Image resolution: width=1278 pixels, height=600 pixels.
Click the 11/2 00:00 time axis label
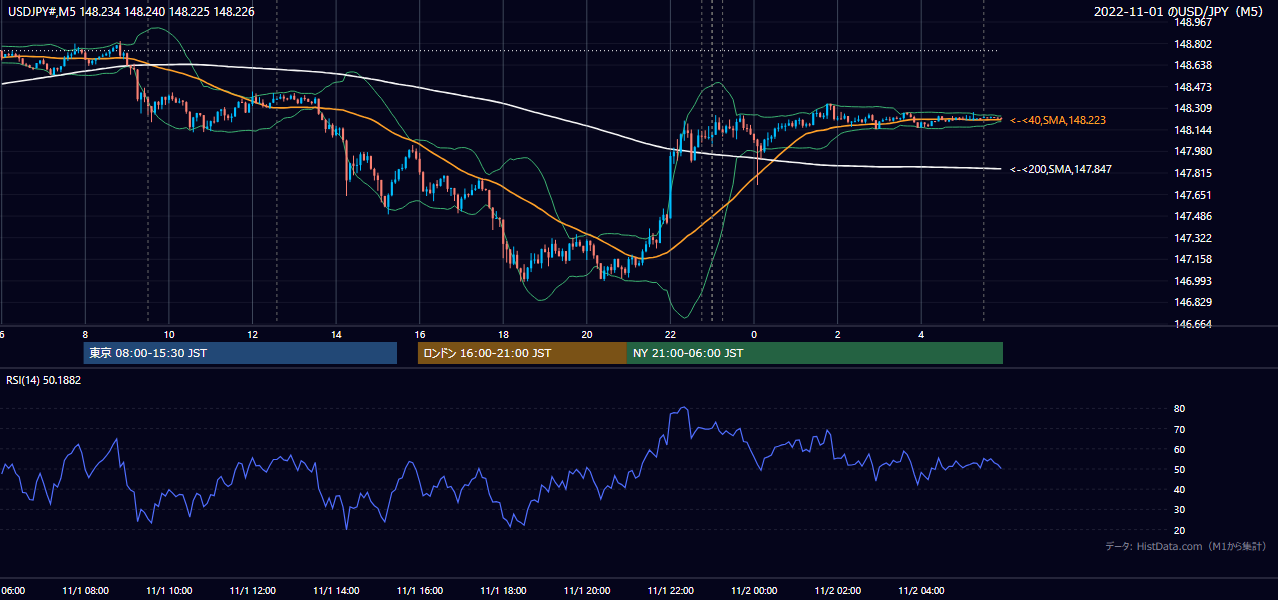tap(754, 590)
